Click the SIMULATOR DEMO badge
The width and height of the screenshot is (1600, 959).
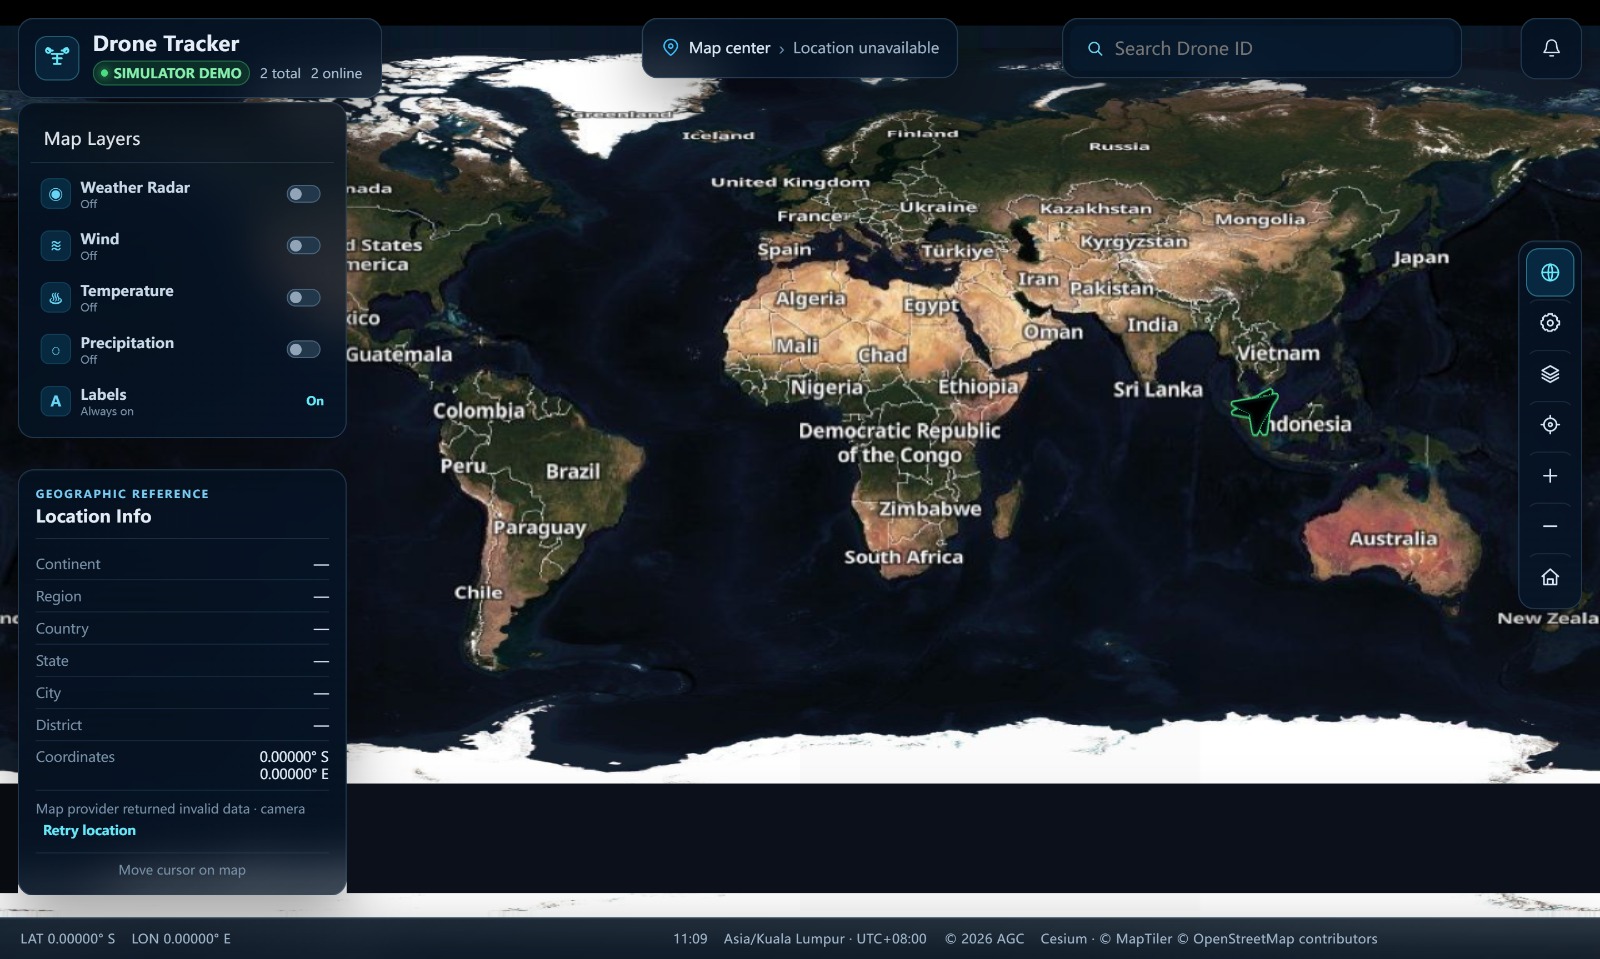pos(171,73)
